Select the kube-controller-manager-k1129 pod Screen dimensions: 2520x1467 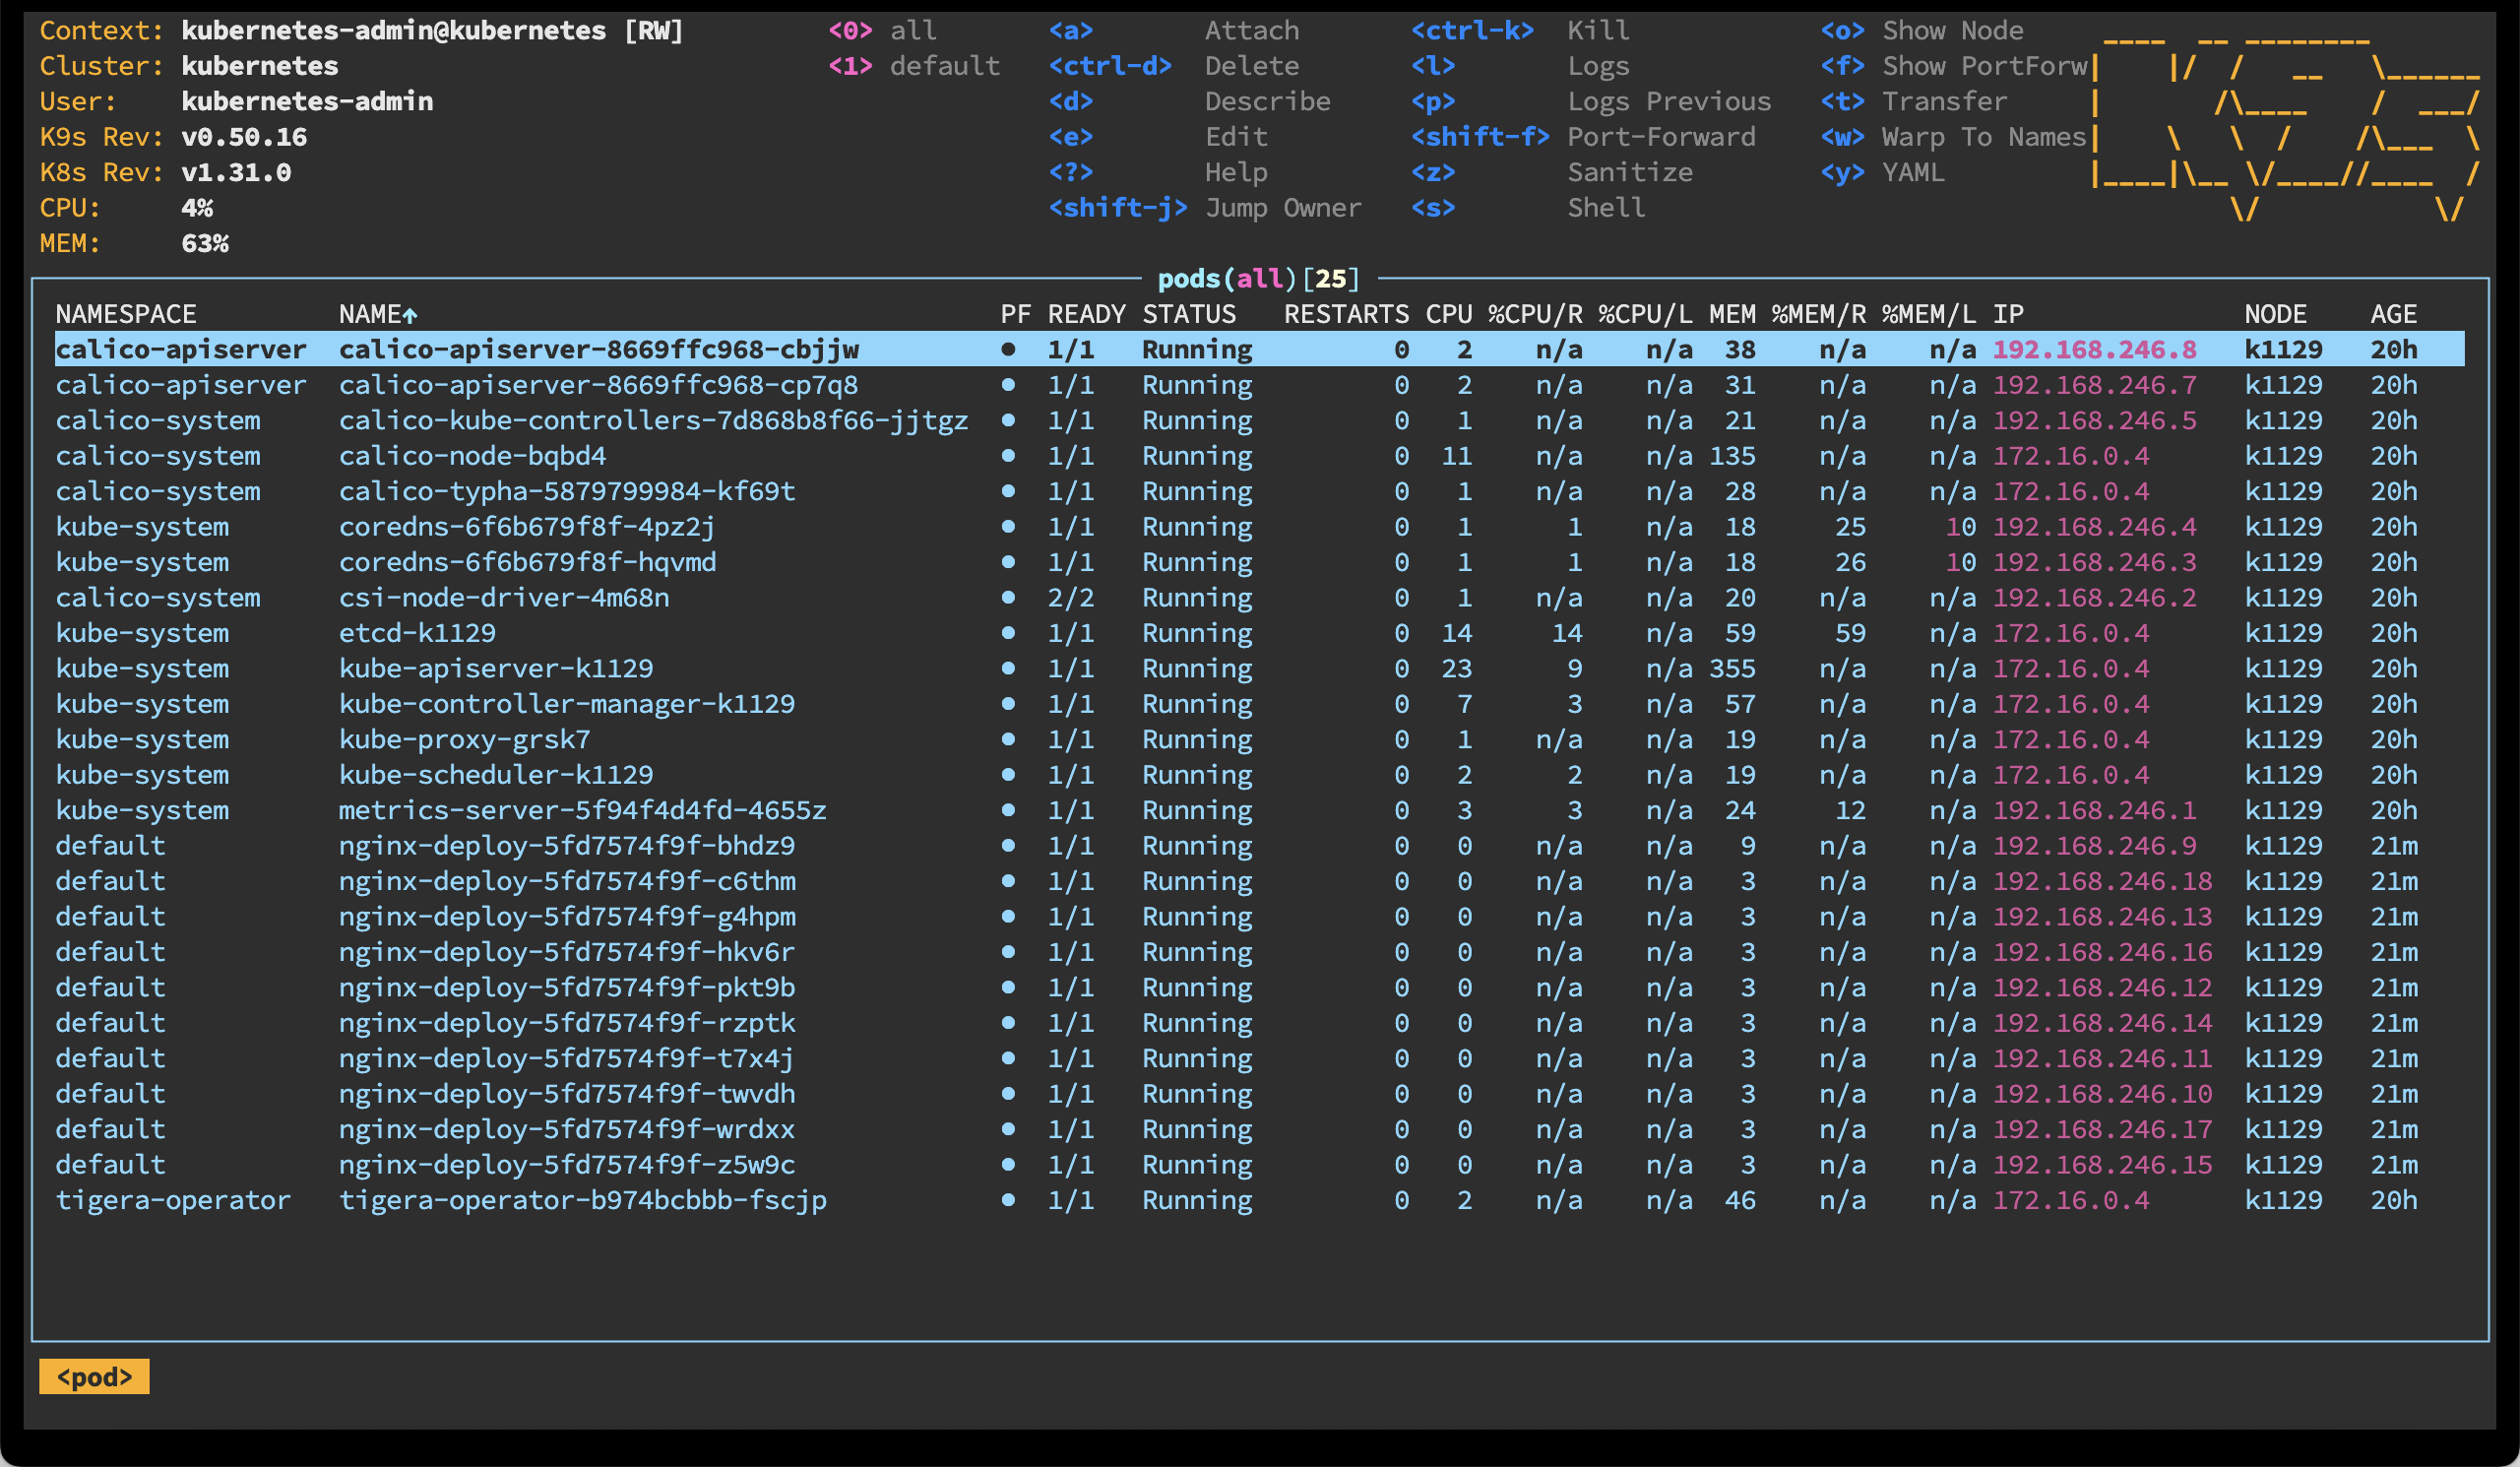click(567, 704)
